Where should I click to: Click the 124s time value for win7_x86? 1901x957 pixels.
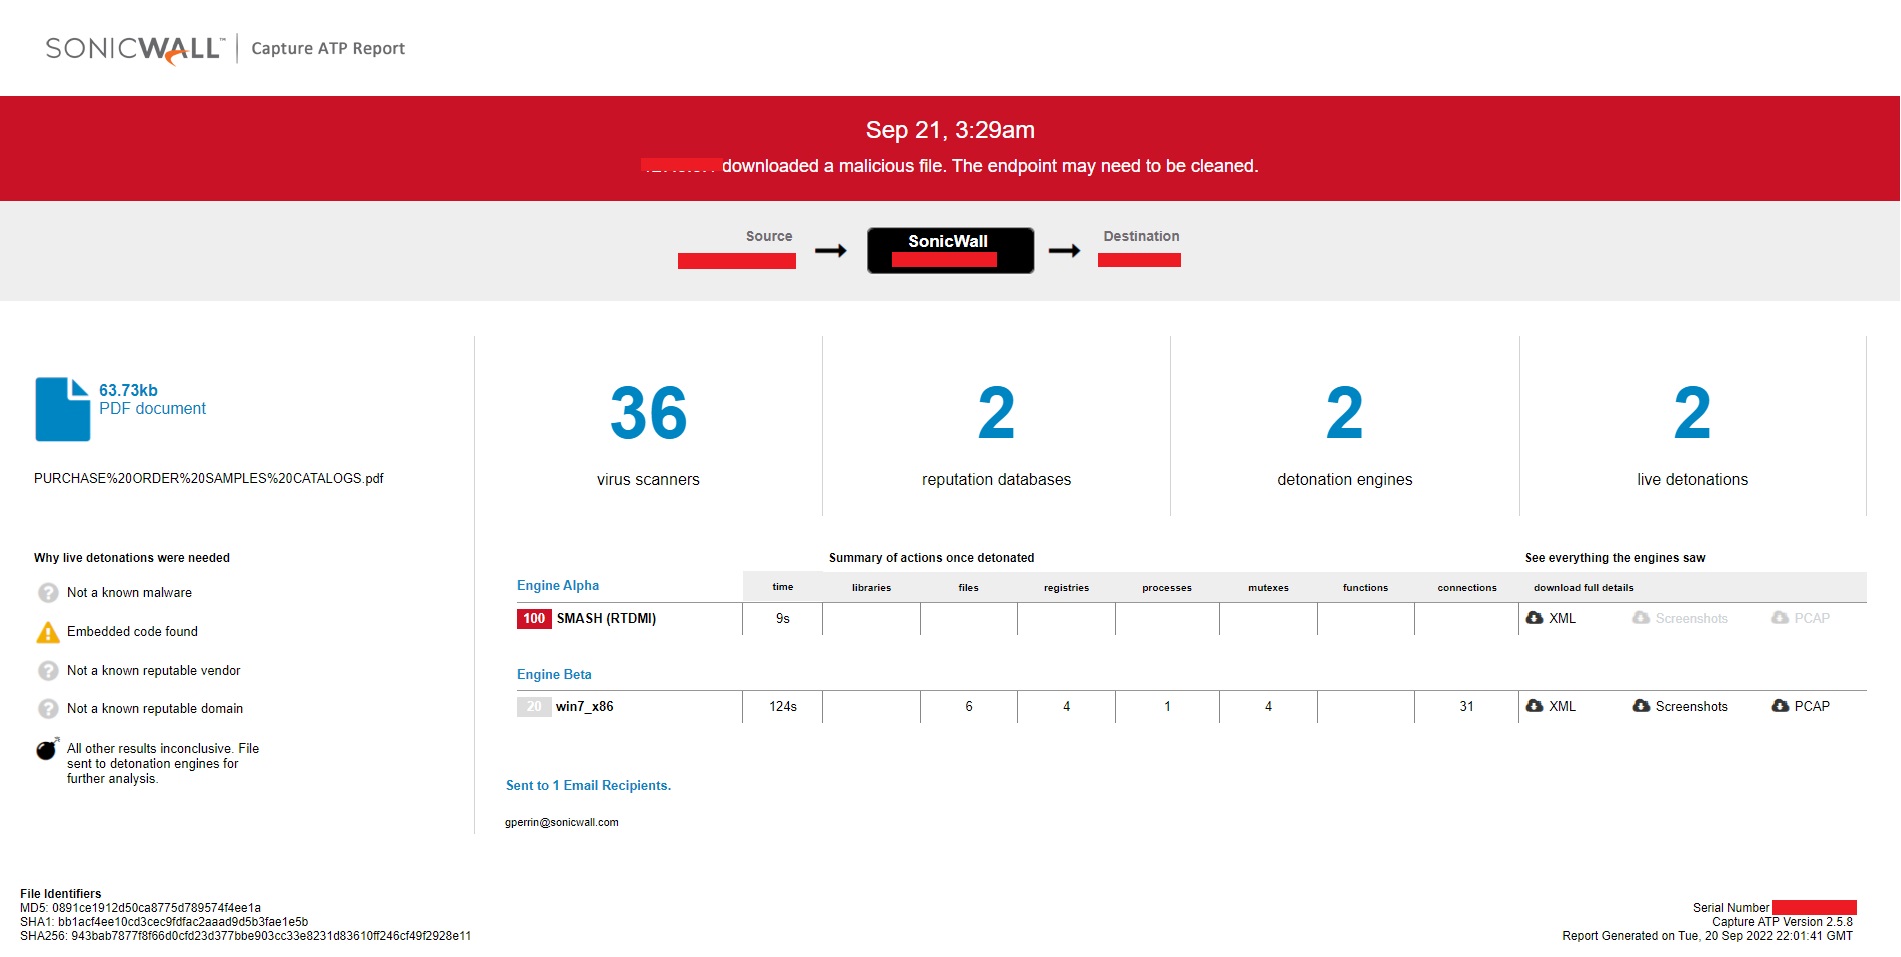click(783, 707)
